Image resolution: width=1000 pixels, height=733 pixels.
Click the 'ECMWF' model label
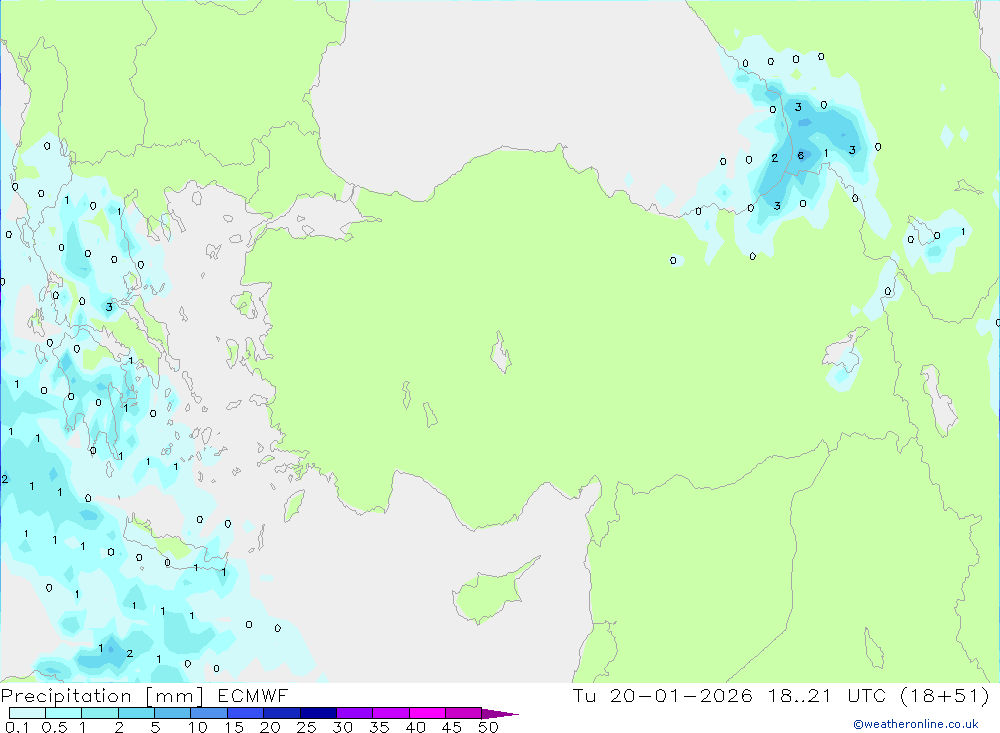253,696
